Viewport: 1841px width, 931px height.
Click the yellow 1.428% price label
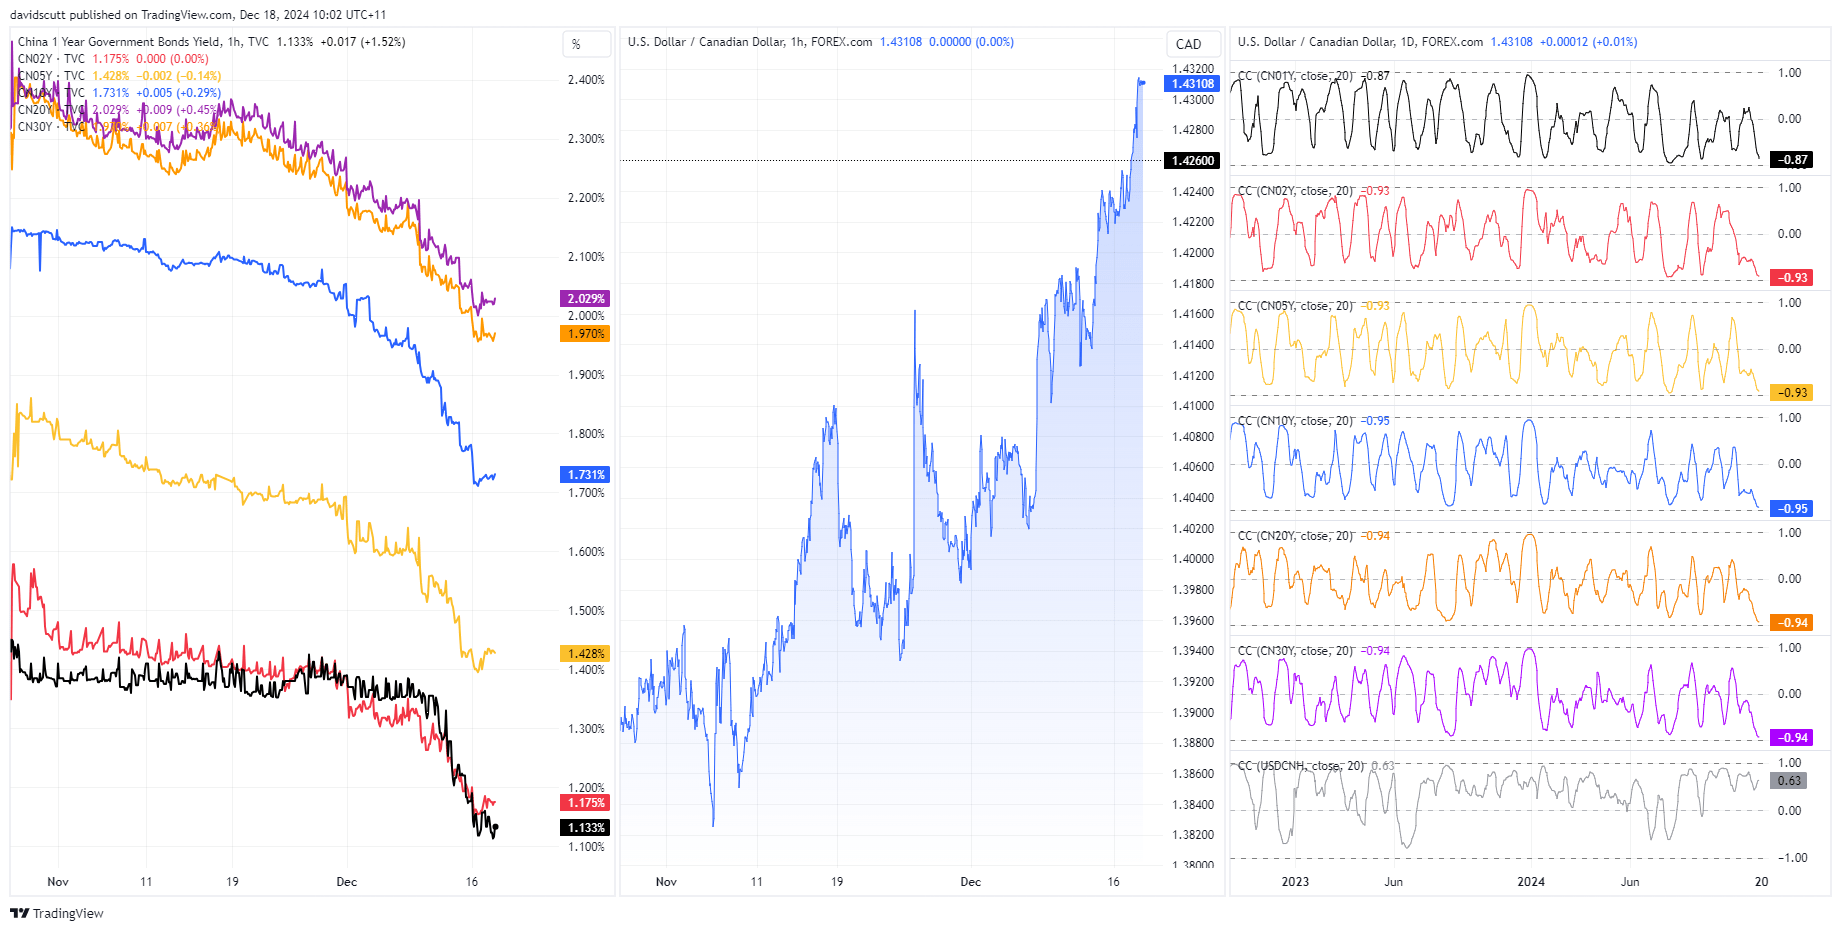point(585,654)
